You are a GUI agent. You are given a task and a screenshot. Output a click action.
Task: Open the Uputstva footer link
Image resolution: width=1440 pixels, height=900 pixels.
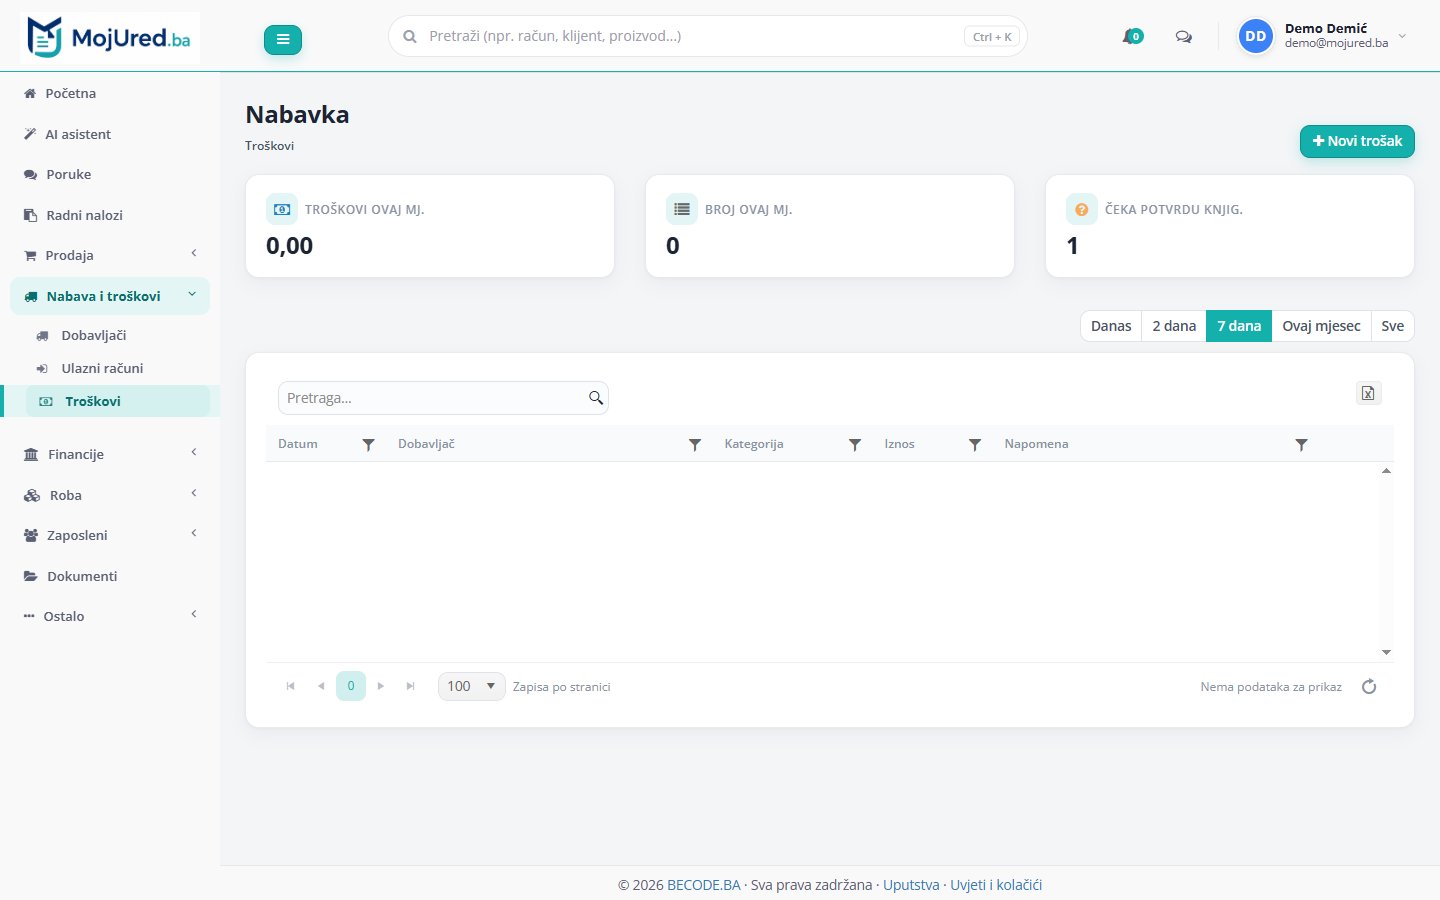[x=911, y=885]
